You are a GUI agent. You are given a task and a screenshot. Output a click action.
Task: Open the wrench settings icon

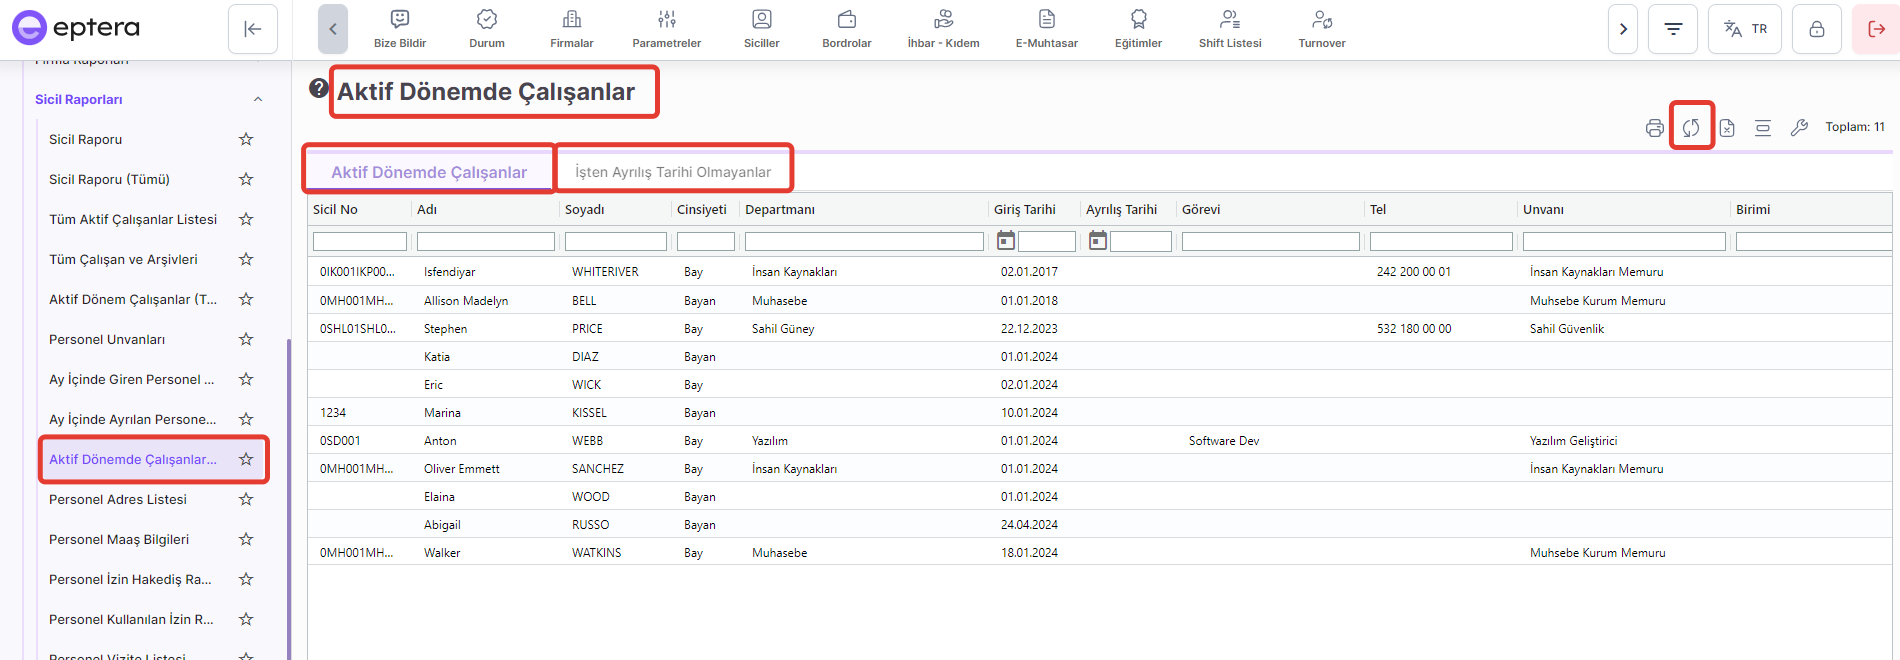pyautogui.click(x=1799, y=128)
